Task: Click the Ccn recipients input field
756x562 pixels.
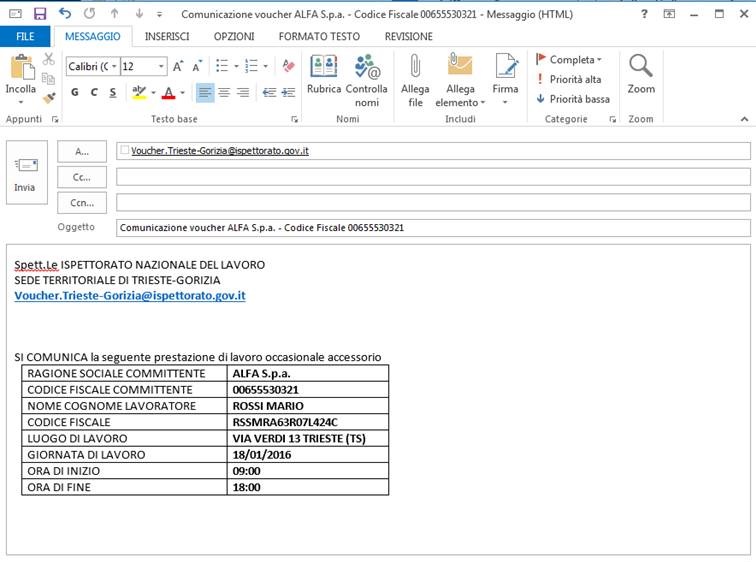Action: 433,202
